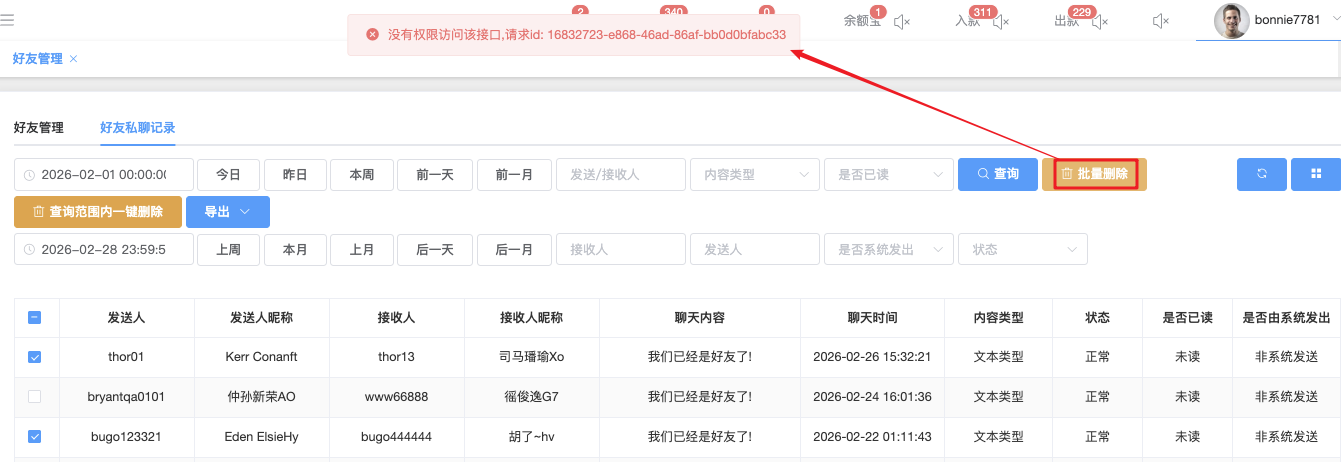
Task: Open the grid column settings icon
Action: [1315, 174]
